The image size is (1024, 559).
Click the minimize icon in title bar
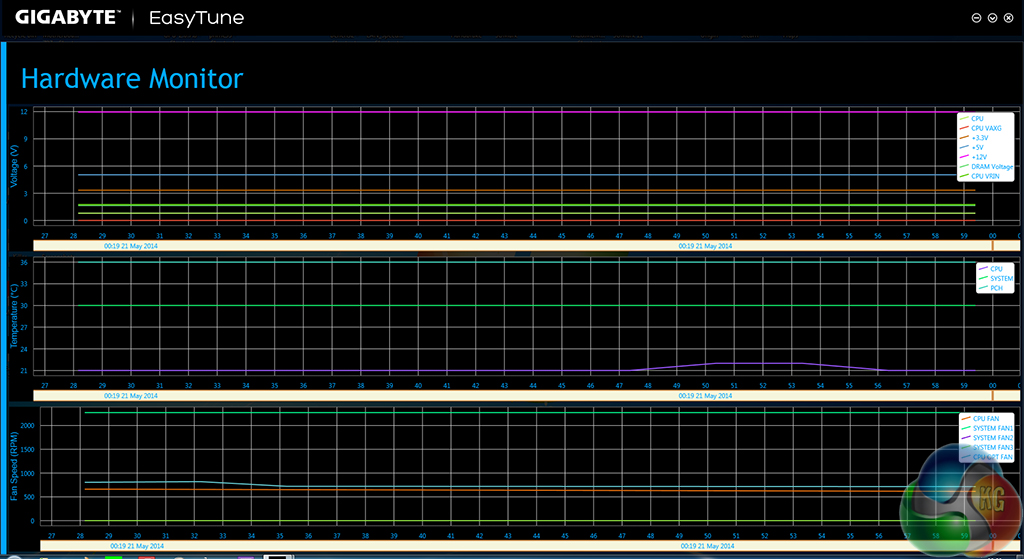tap(978, 18)
